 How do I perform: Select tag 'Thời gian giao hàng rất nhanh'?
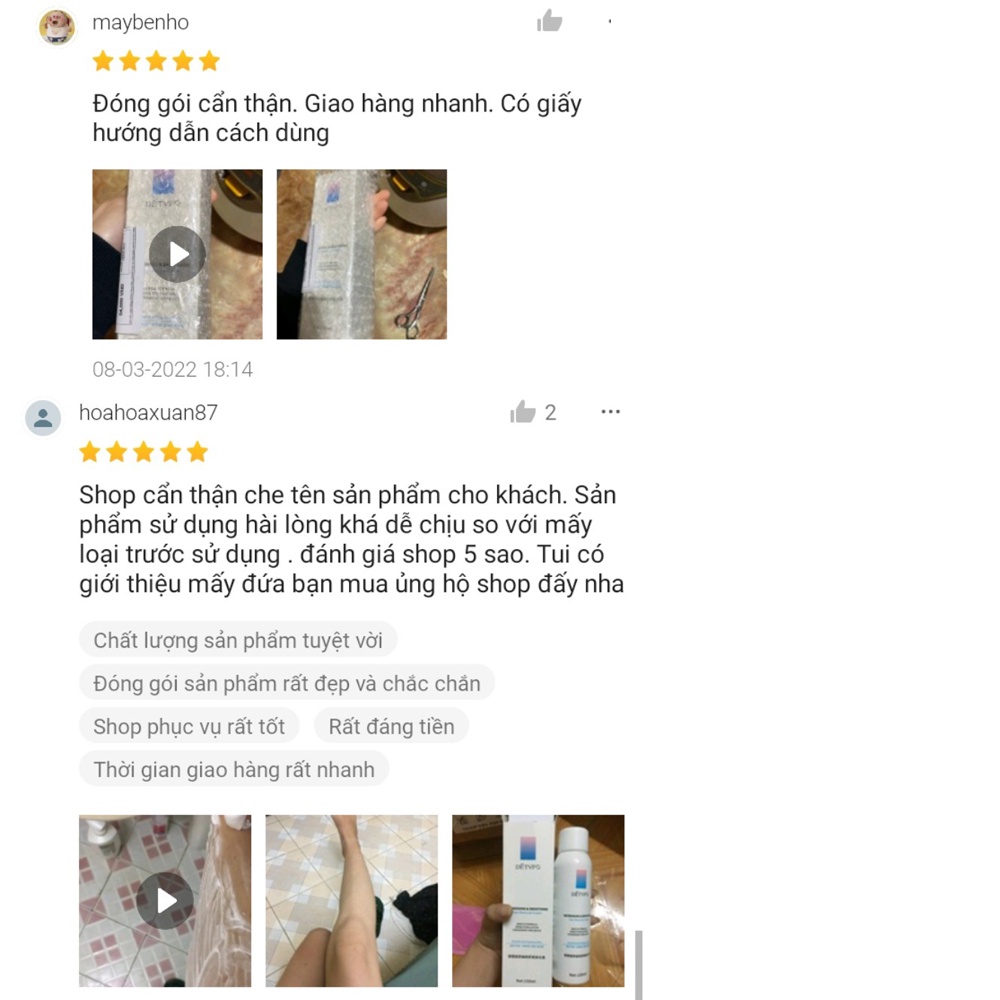pyautogui.click(x=234, y=769)
